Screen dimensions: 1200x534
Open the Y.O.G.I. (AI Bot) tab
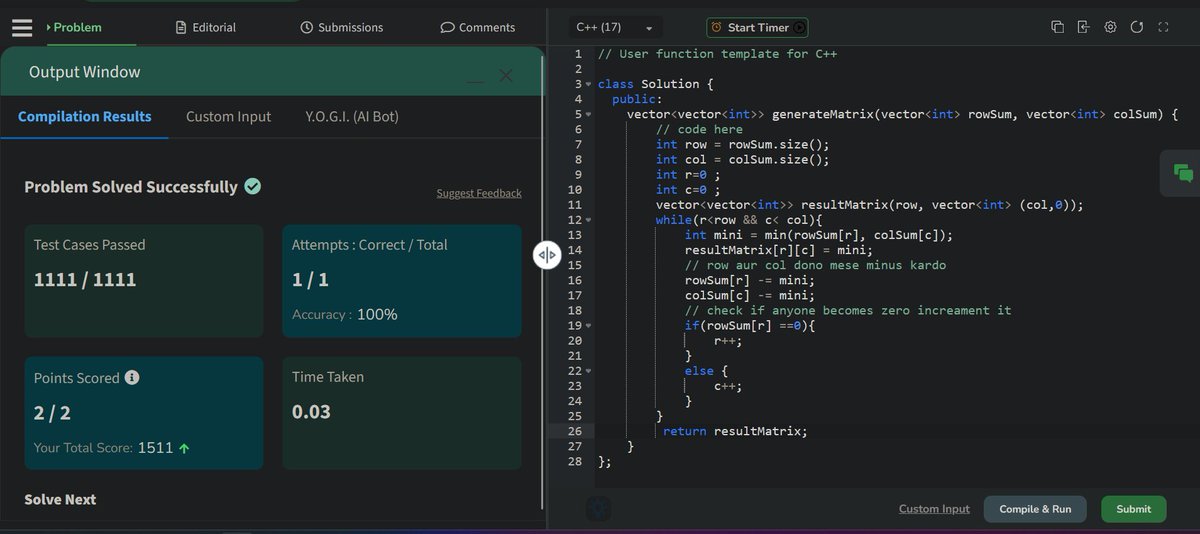(352, 117)
